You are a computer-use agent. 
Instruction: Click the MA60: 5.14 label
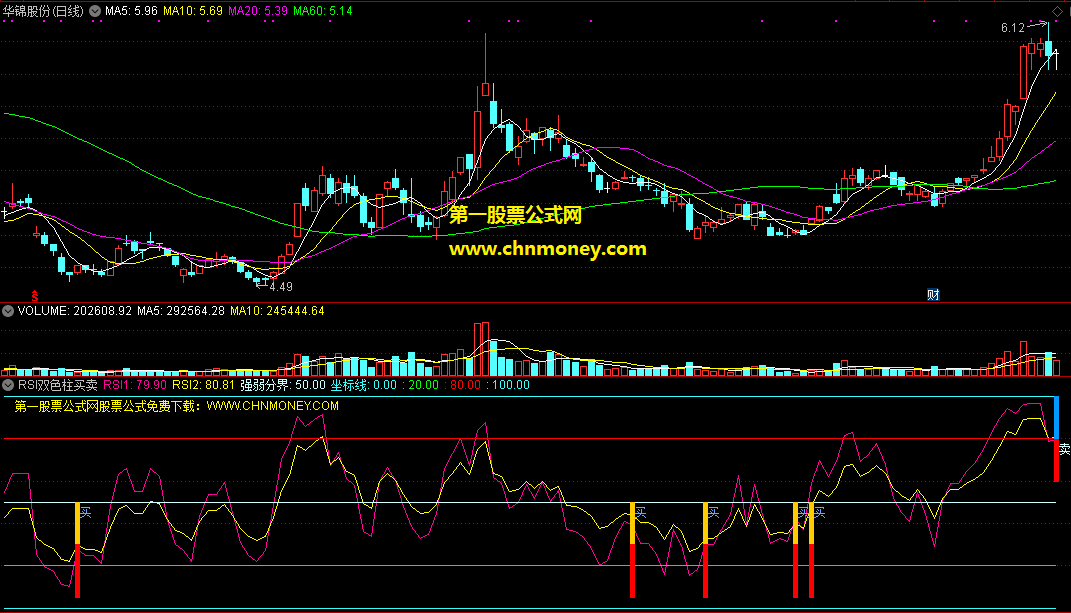coord(322,11)
